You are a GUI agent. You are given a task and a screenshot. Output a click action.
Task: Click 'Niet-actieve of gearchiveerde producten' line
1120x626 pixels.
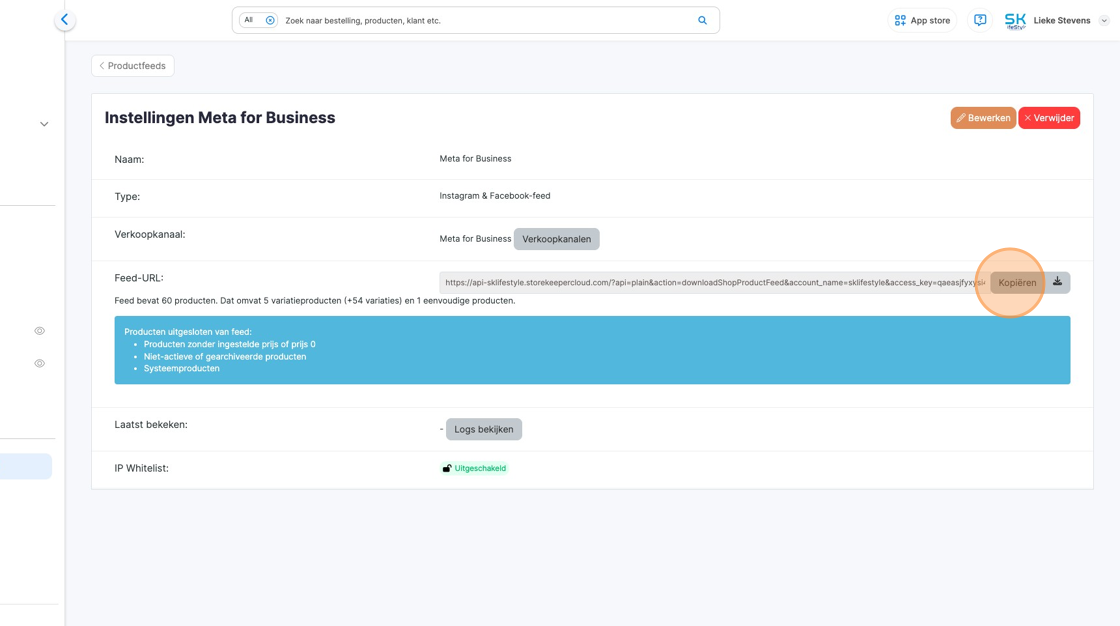point(225,357)
